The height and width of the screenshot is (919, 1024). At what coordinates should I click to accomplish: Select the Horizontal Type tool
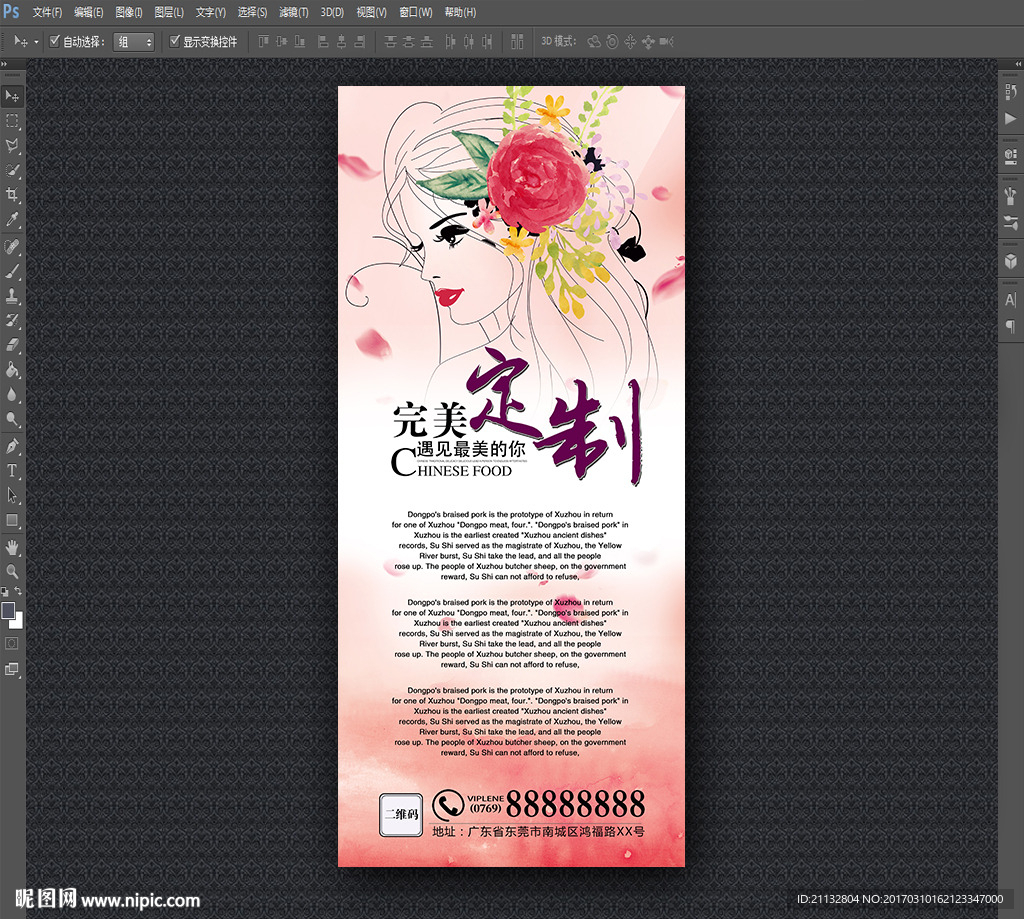point(12,471)
